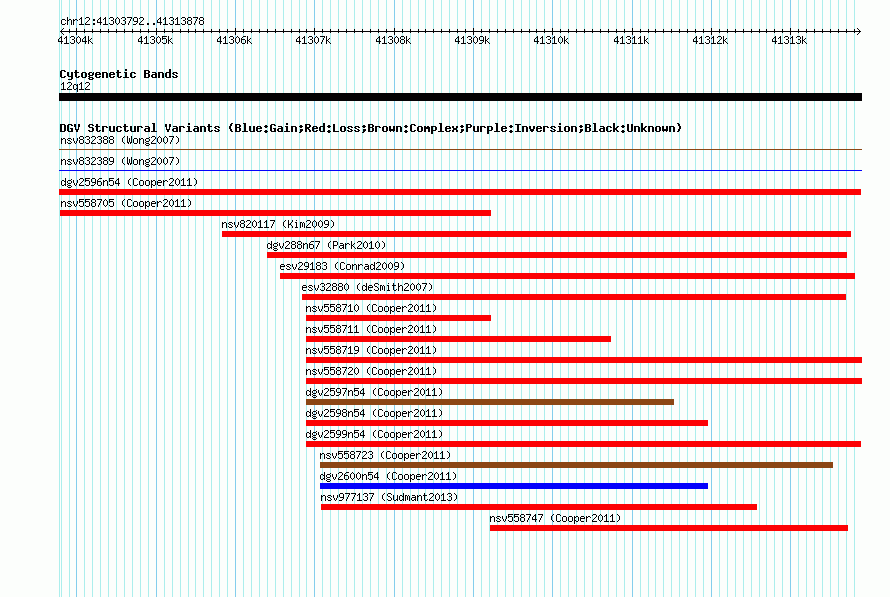Click the 41306k ruler tick label

point(234,40)
